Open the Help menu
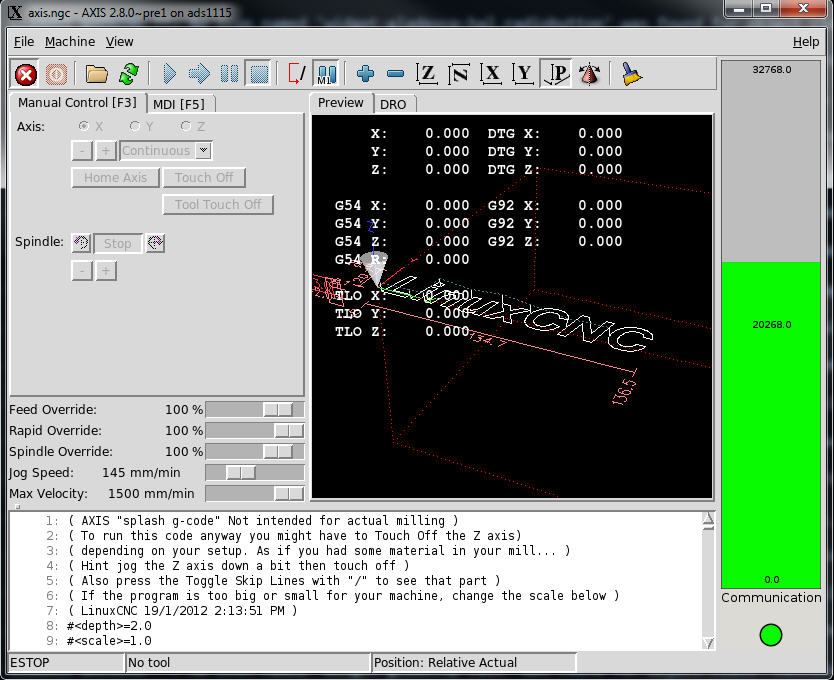 click(x=806, y=42)
